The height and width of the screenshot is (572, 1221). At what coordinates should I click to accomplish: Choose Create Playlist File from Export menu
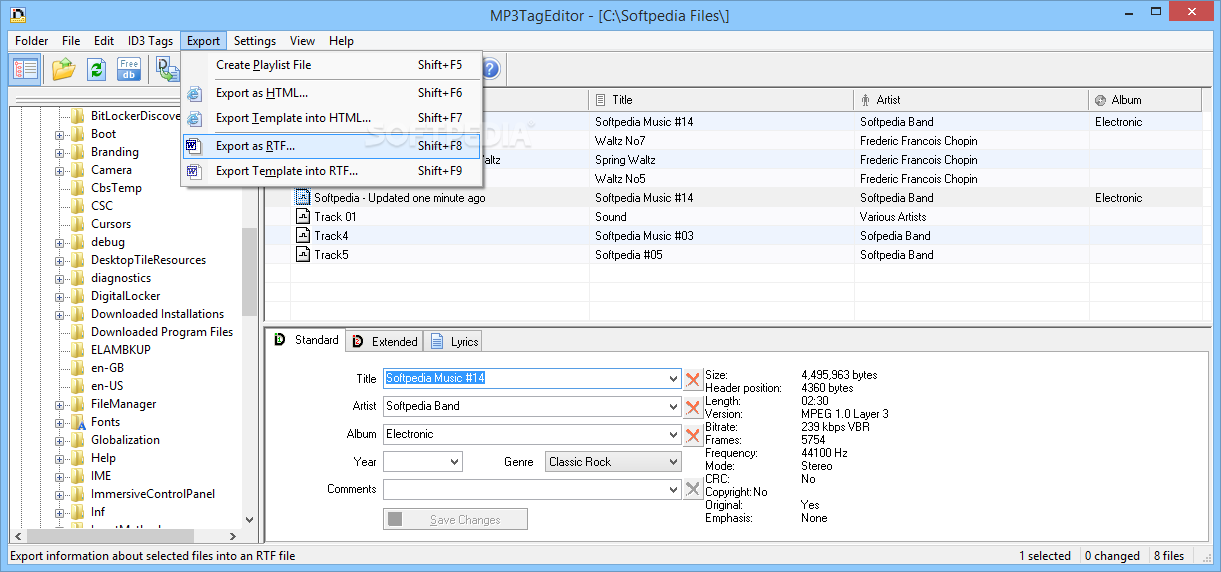point(331,65)
